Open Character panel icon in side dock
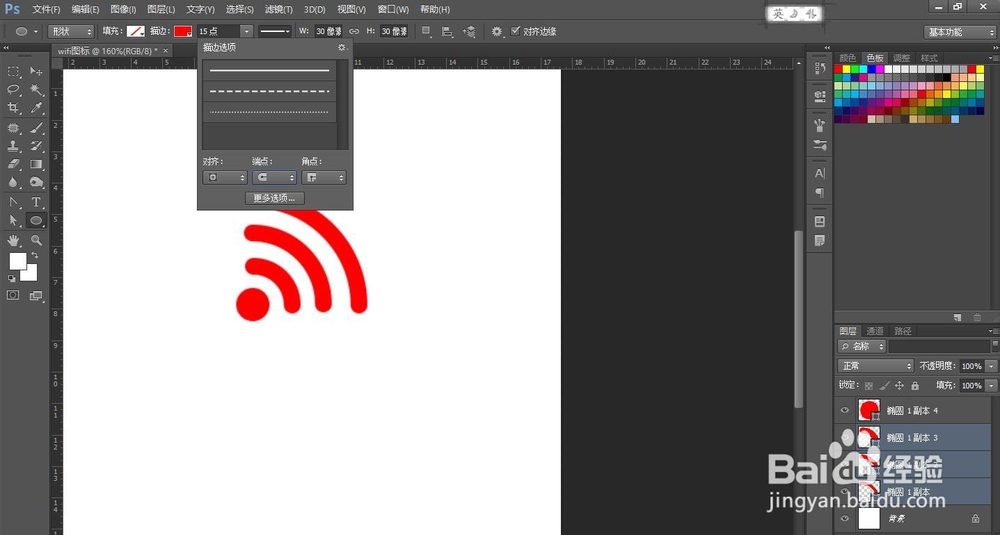Image resolution: width=1000 pixels, height=535 pixels. pyautogui.click(x=820, y=173)
